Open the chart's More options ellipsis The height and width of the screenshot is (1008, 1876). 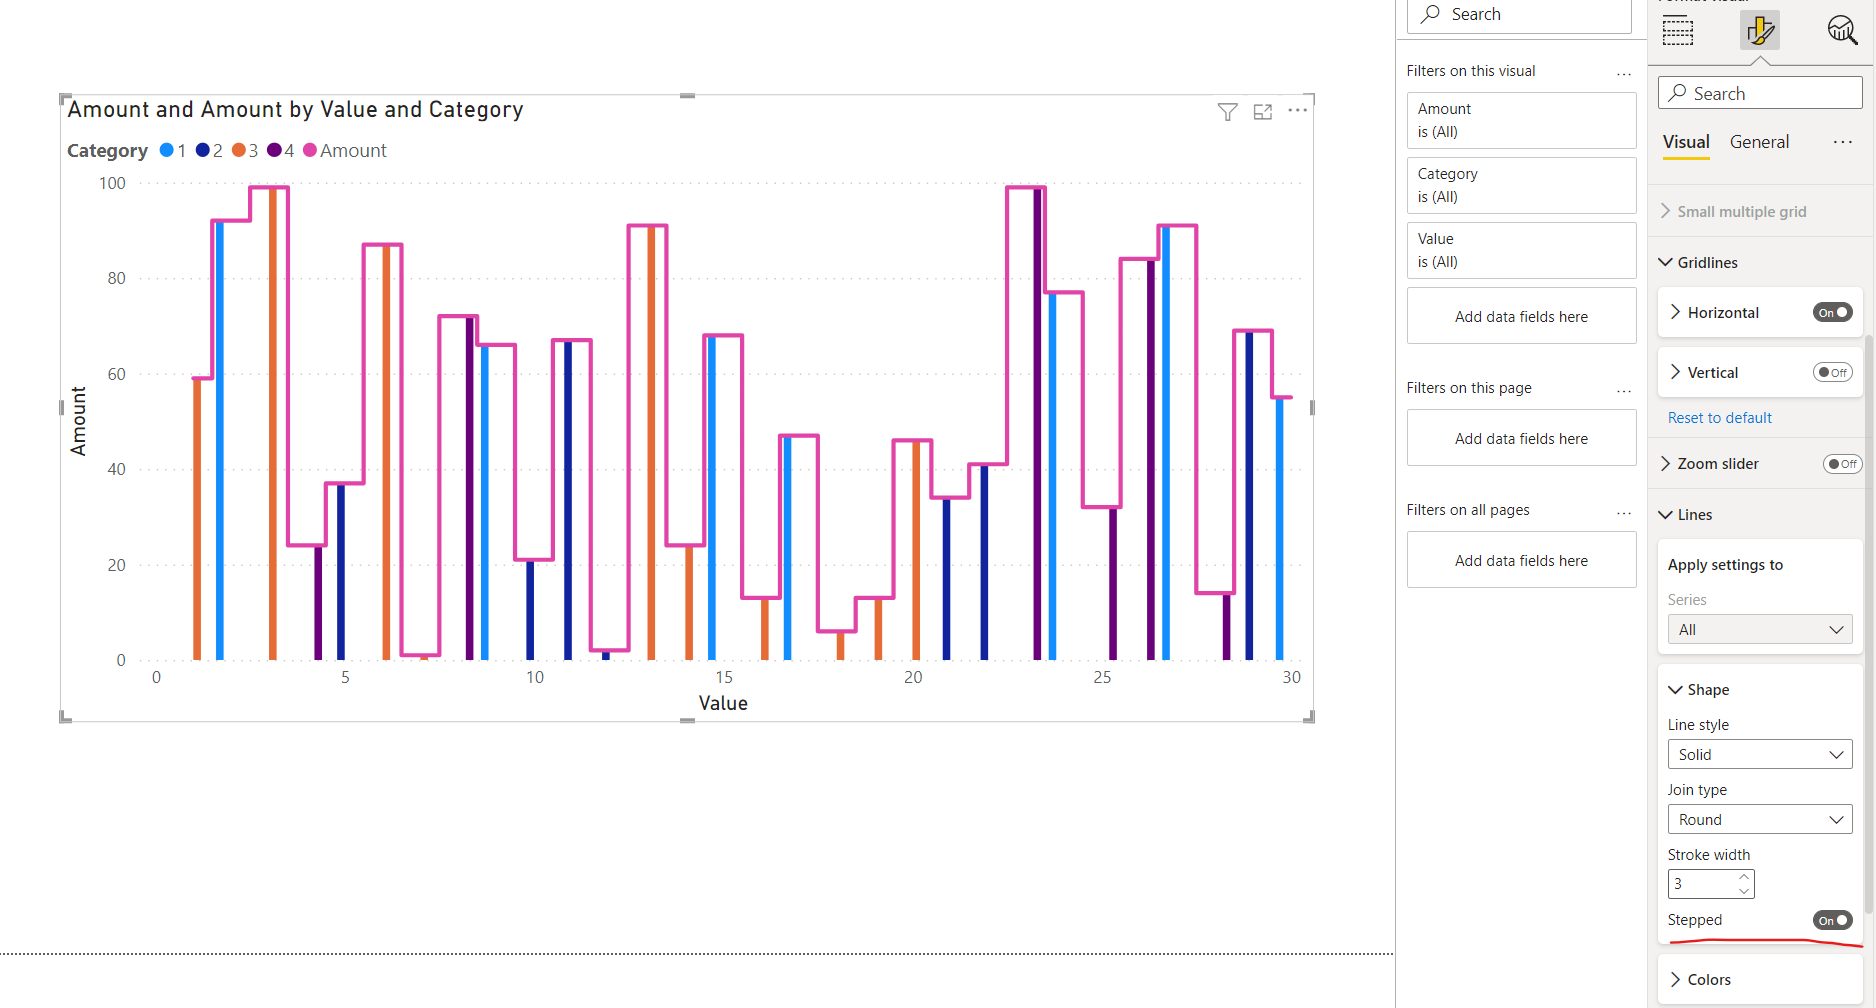click(x=1298, y=110)
